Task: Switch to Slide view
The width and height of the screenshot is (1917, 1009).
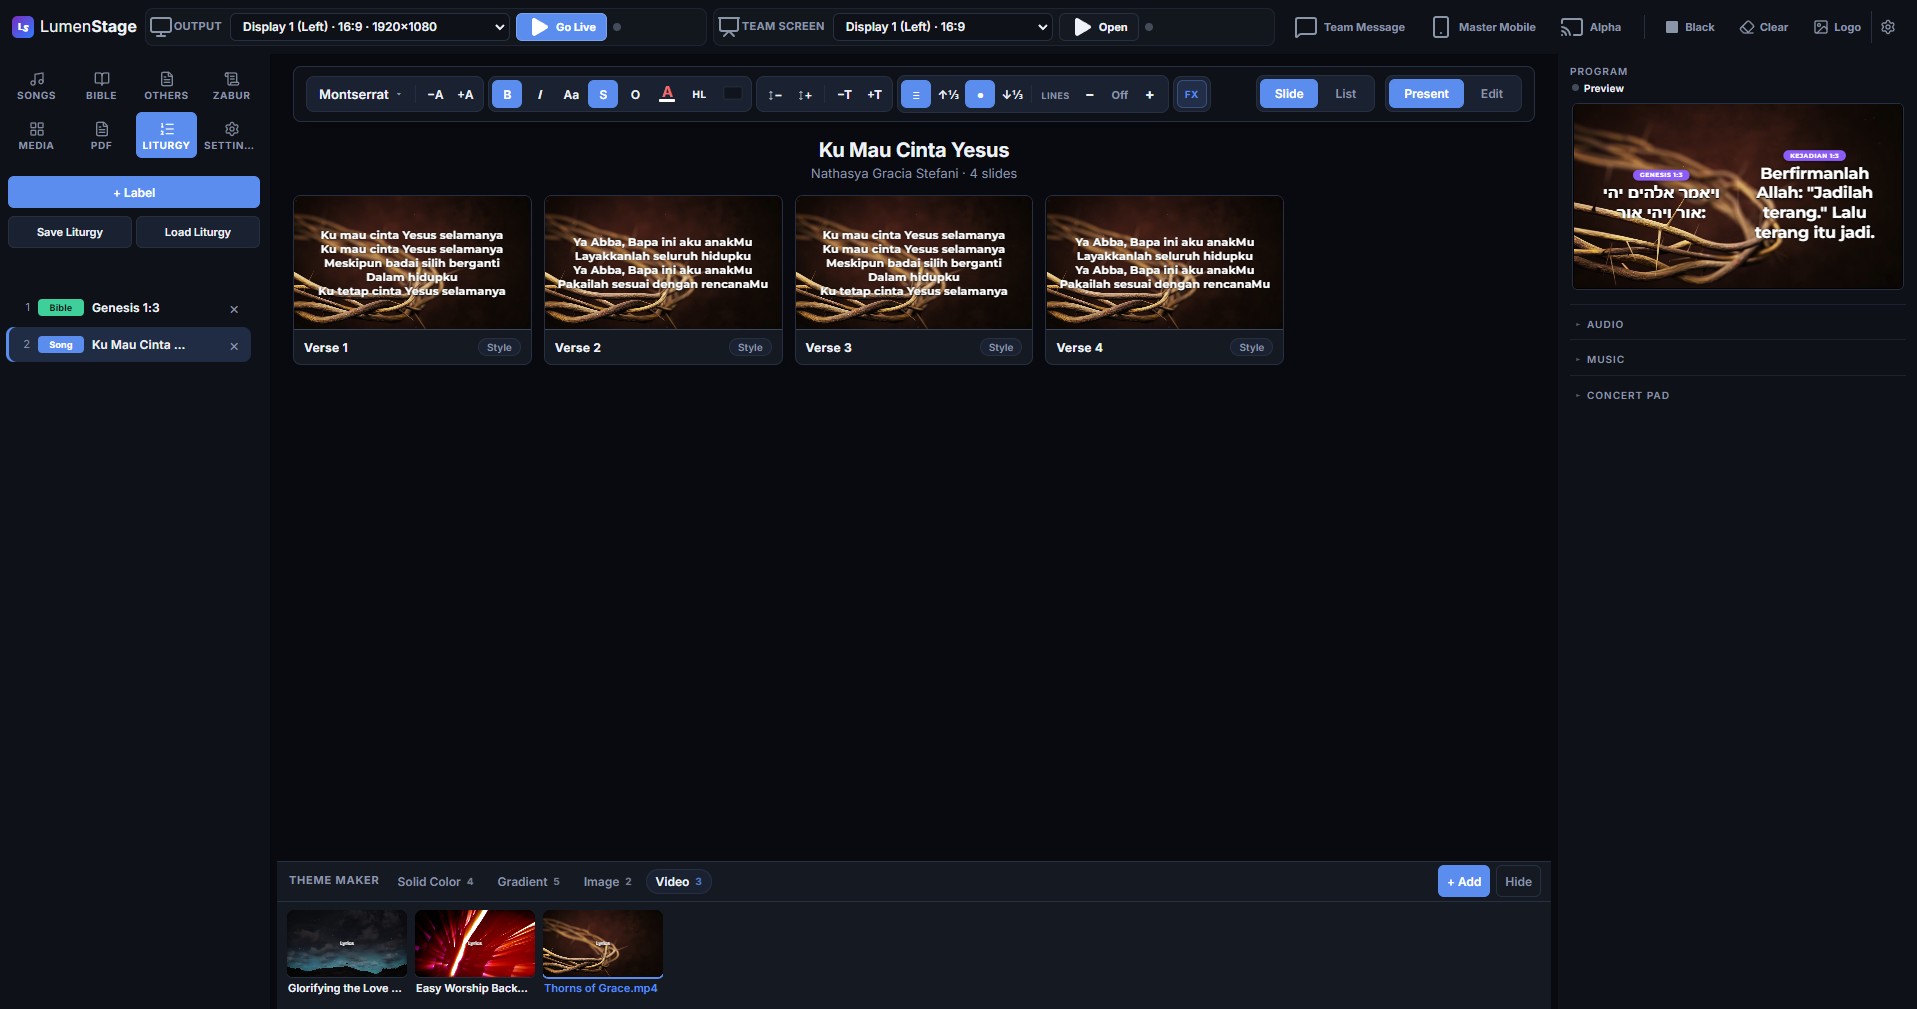Action: pos(1288,94)
